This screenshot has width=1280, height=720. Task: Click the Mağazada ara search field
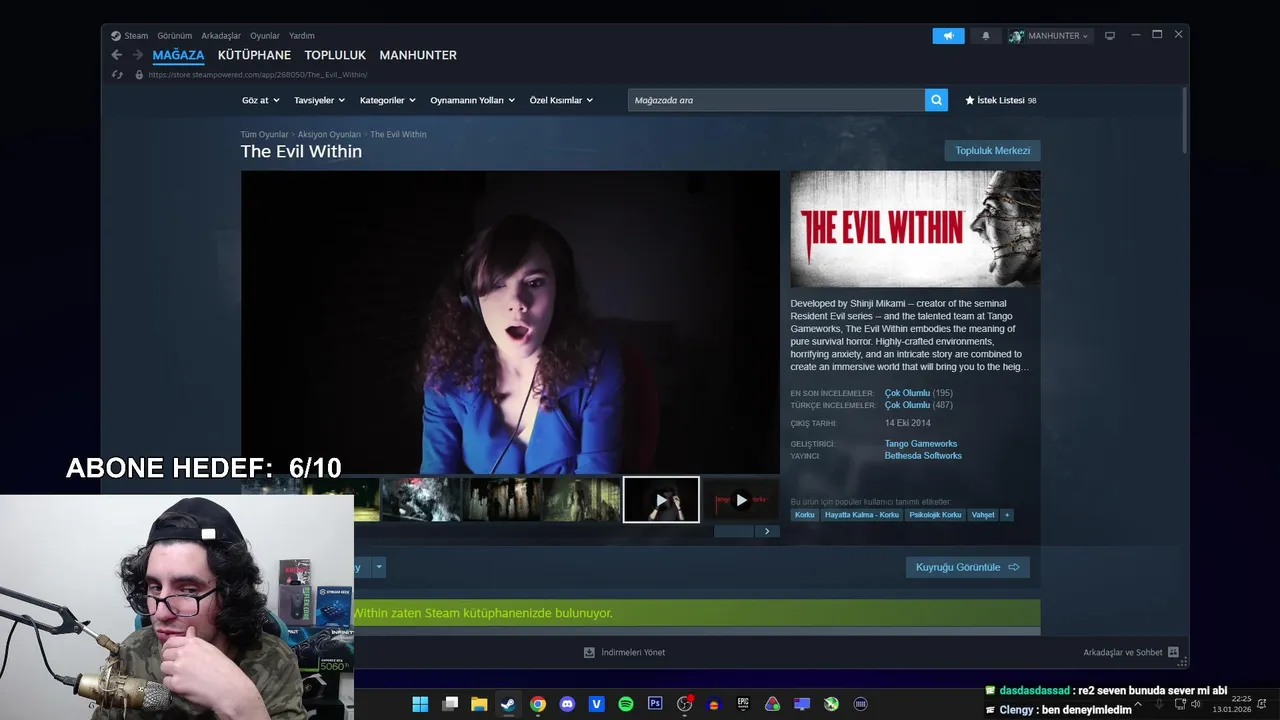[x=776, y=100]
